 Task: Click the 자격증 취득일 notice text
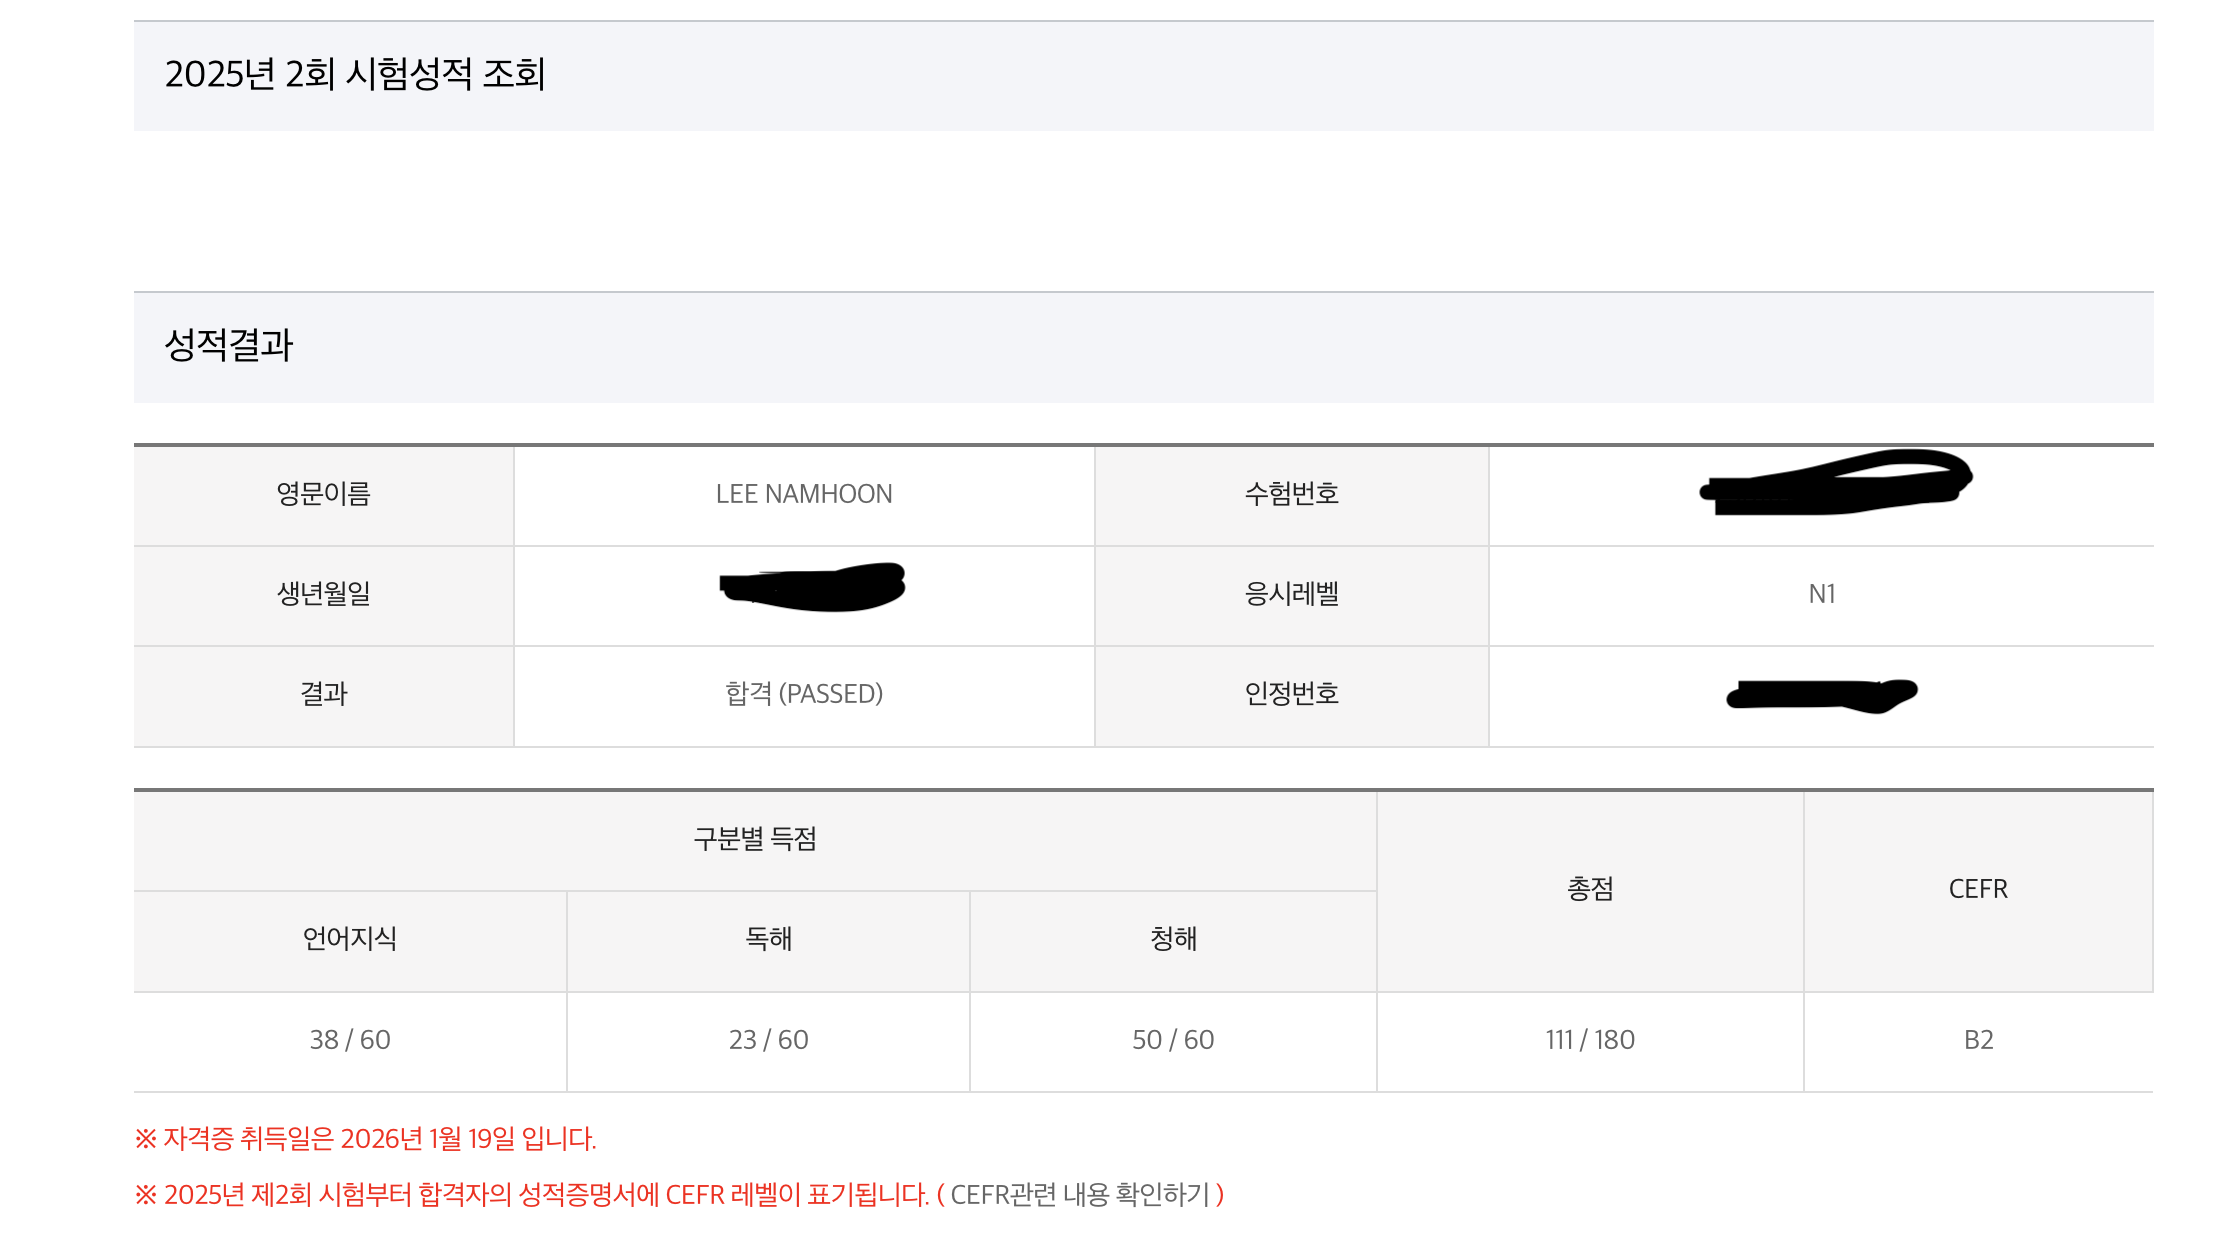(x=366, y=1139)
